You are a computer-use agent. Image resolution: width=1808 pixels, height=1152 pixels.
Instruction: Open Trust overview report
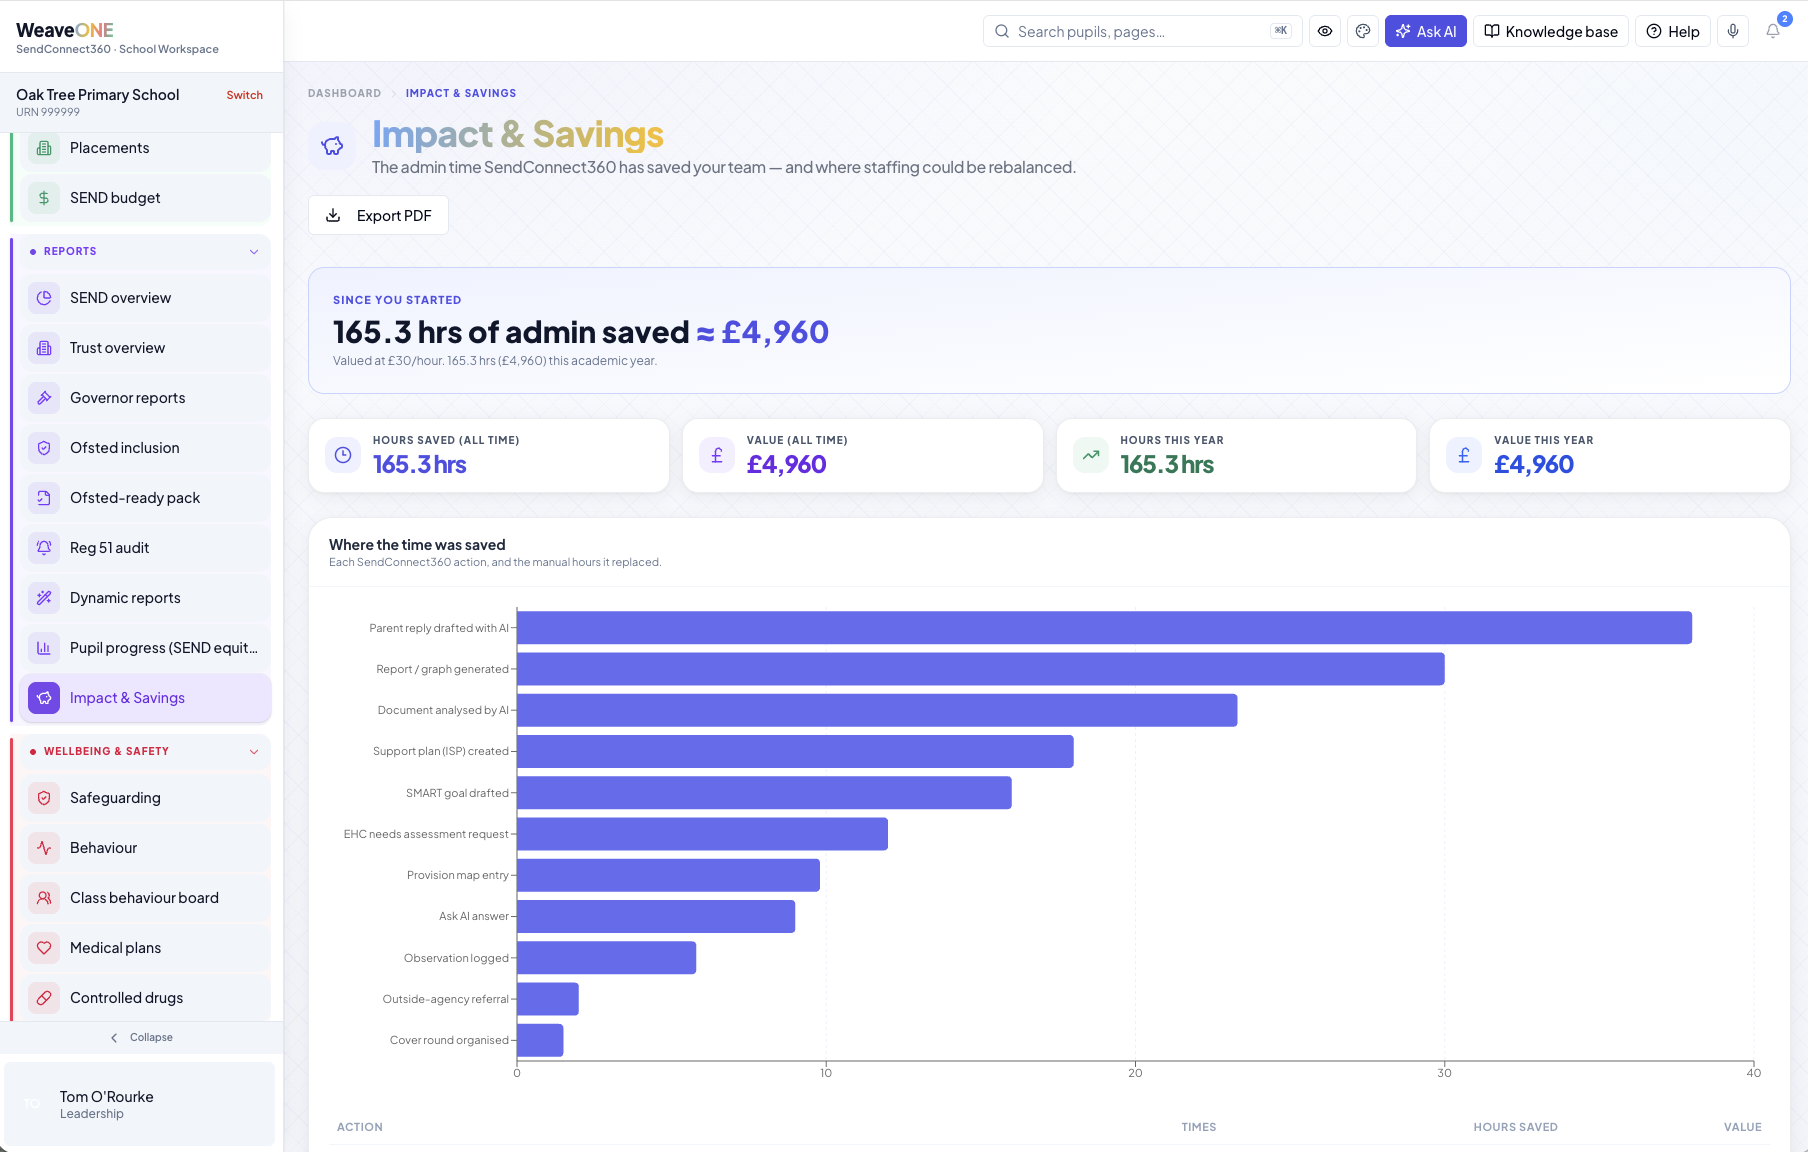click(x=146, y=348)
